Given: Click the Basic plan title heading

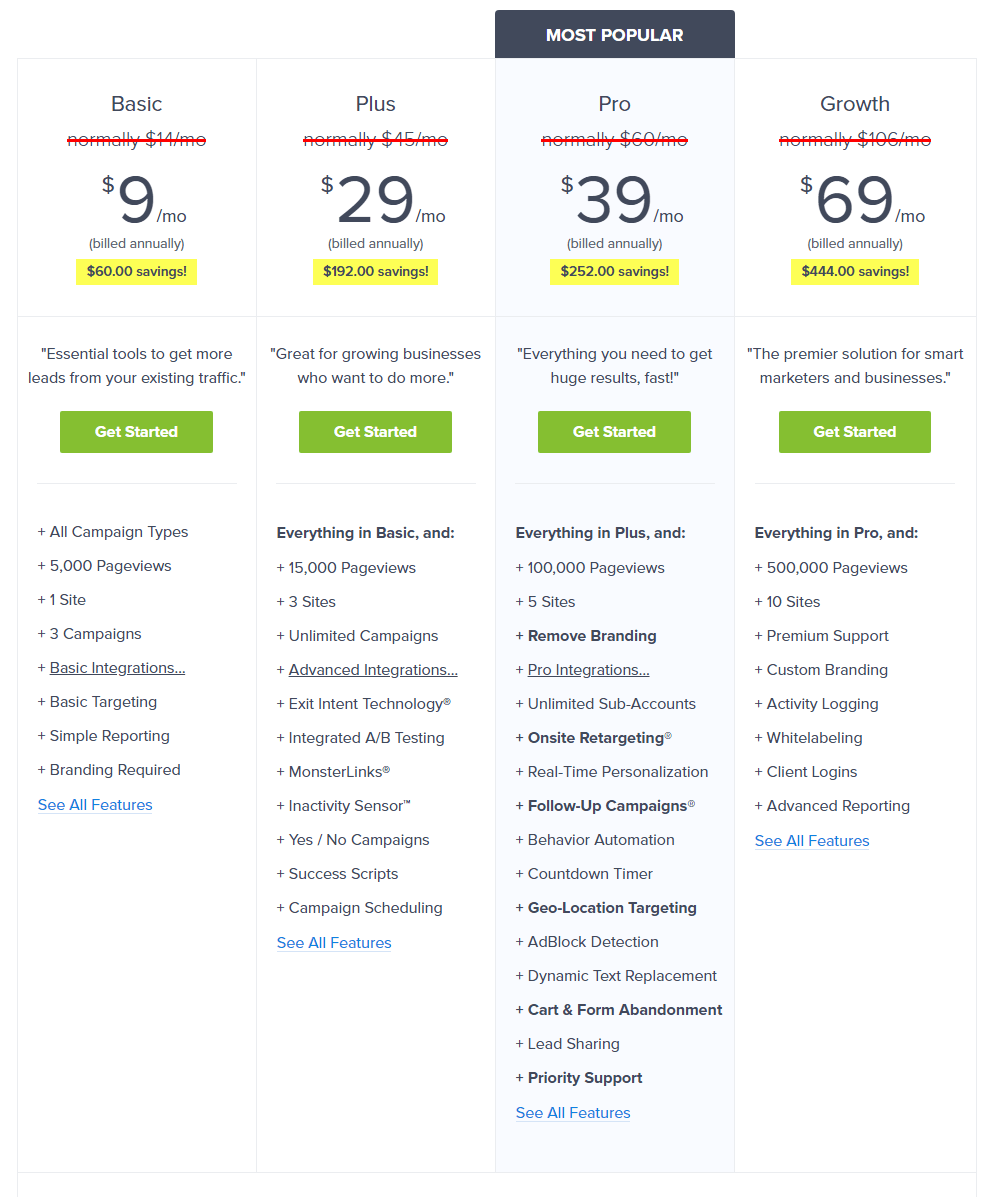Looking at the screenshot, I should [x=136, y=103].
